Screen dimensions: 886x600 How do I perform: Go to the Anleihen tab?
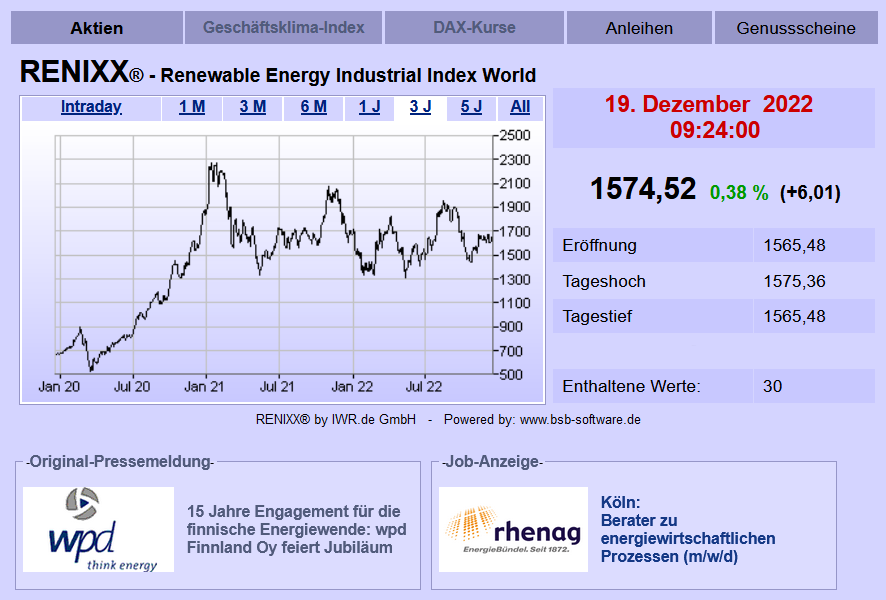pos(639,28)
